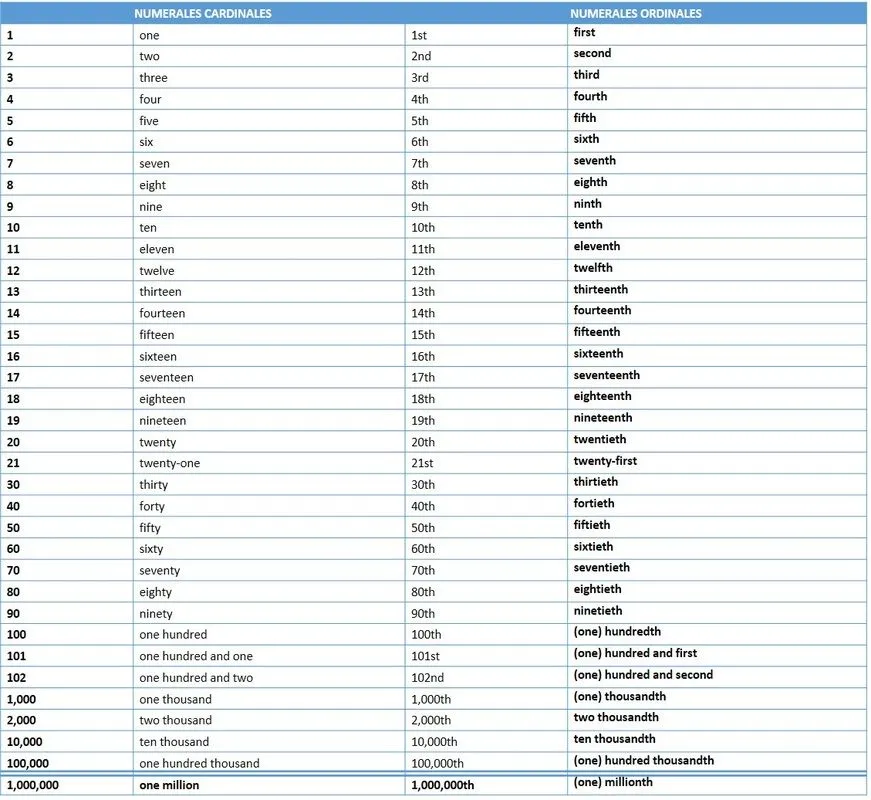Click '(one) hundredth'
871x800 pixels.
(618, 632)
